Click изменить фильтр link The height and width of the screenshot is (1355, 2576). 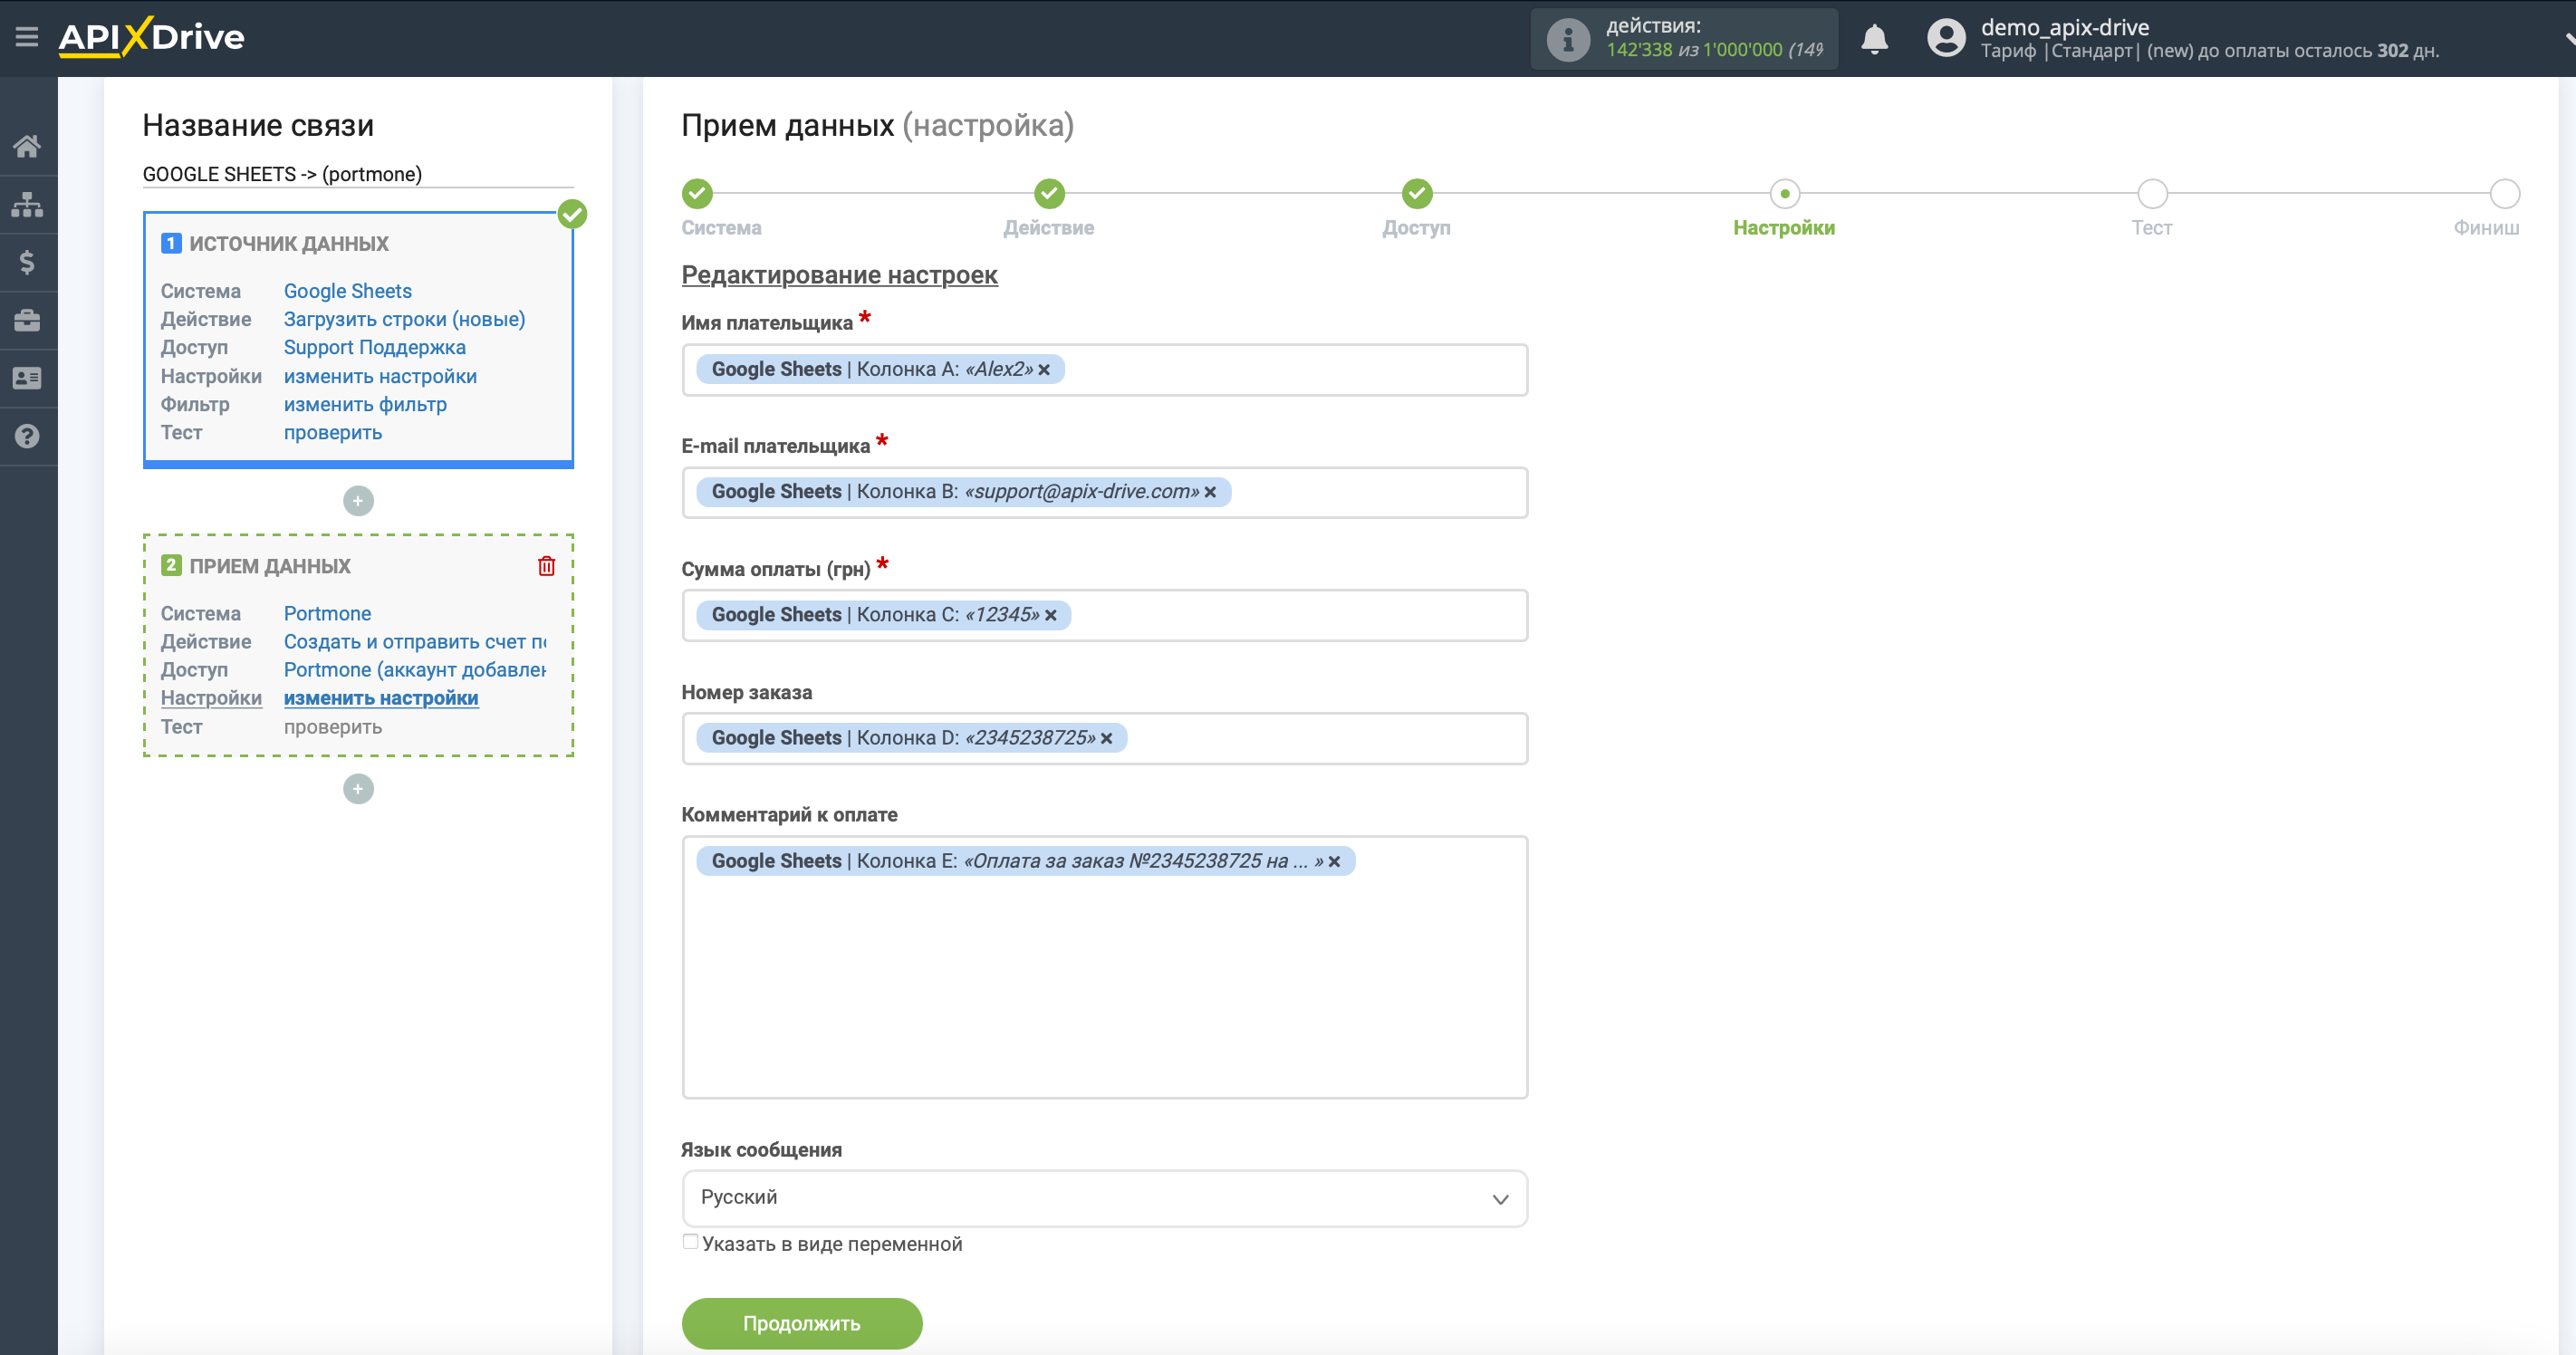point(365,404)
